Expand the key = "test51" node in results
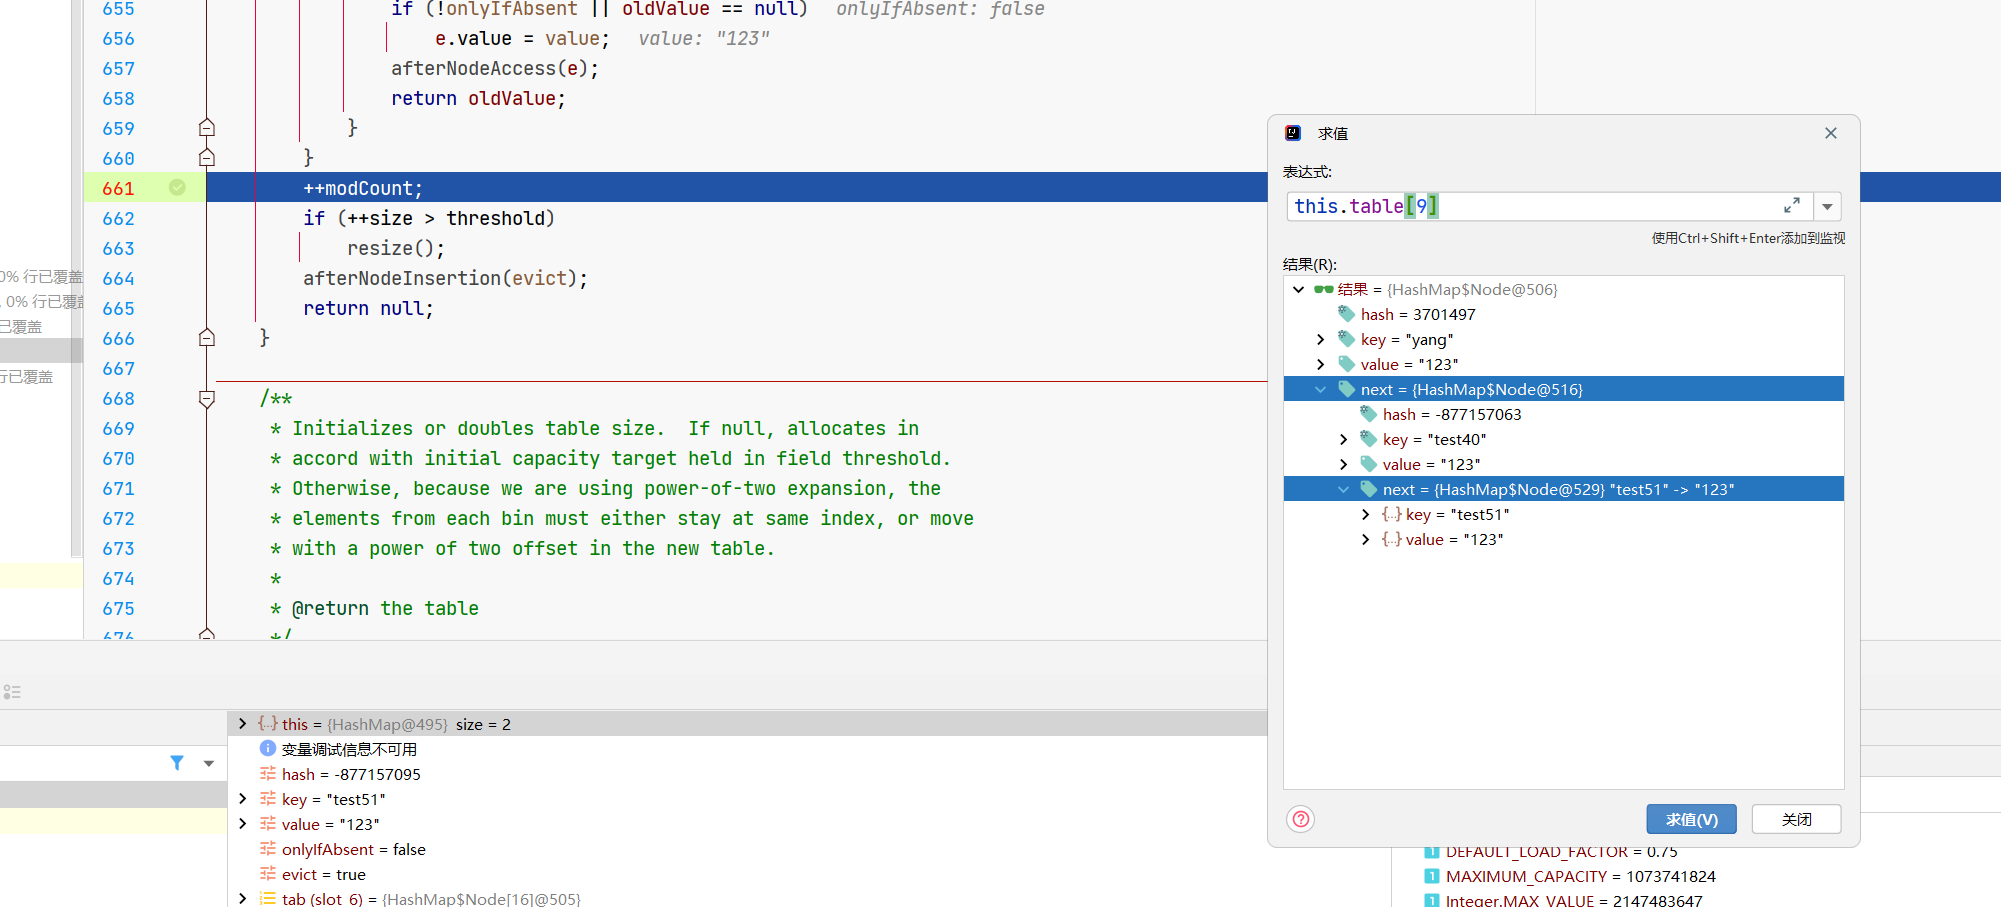This screenshot has width=2001, height=907. point(1366,515)
